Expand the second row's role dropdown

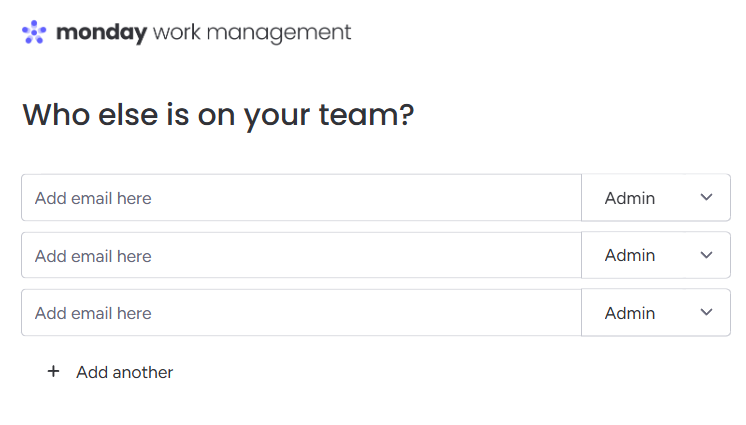tap(656, 255)
